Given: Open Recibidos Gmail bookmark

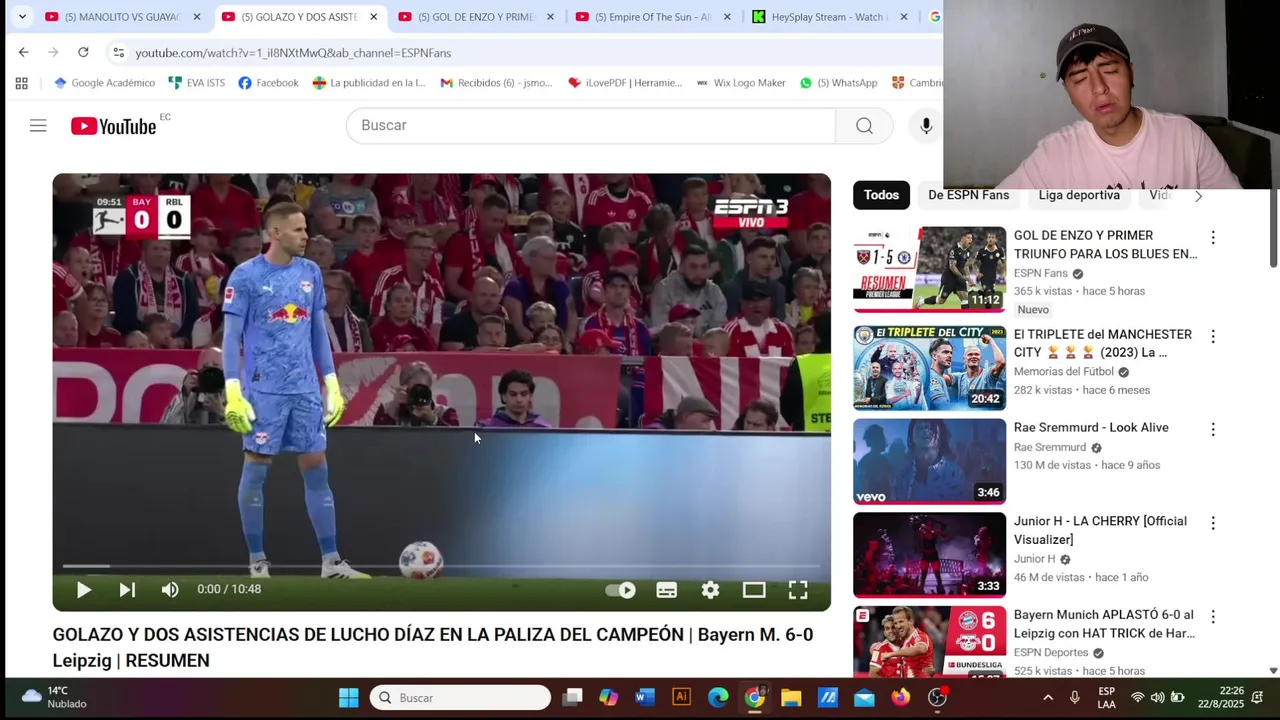Looking at the screenshot, I should 496,83.
